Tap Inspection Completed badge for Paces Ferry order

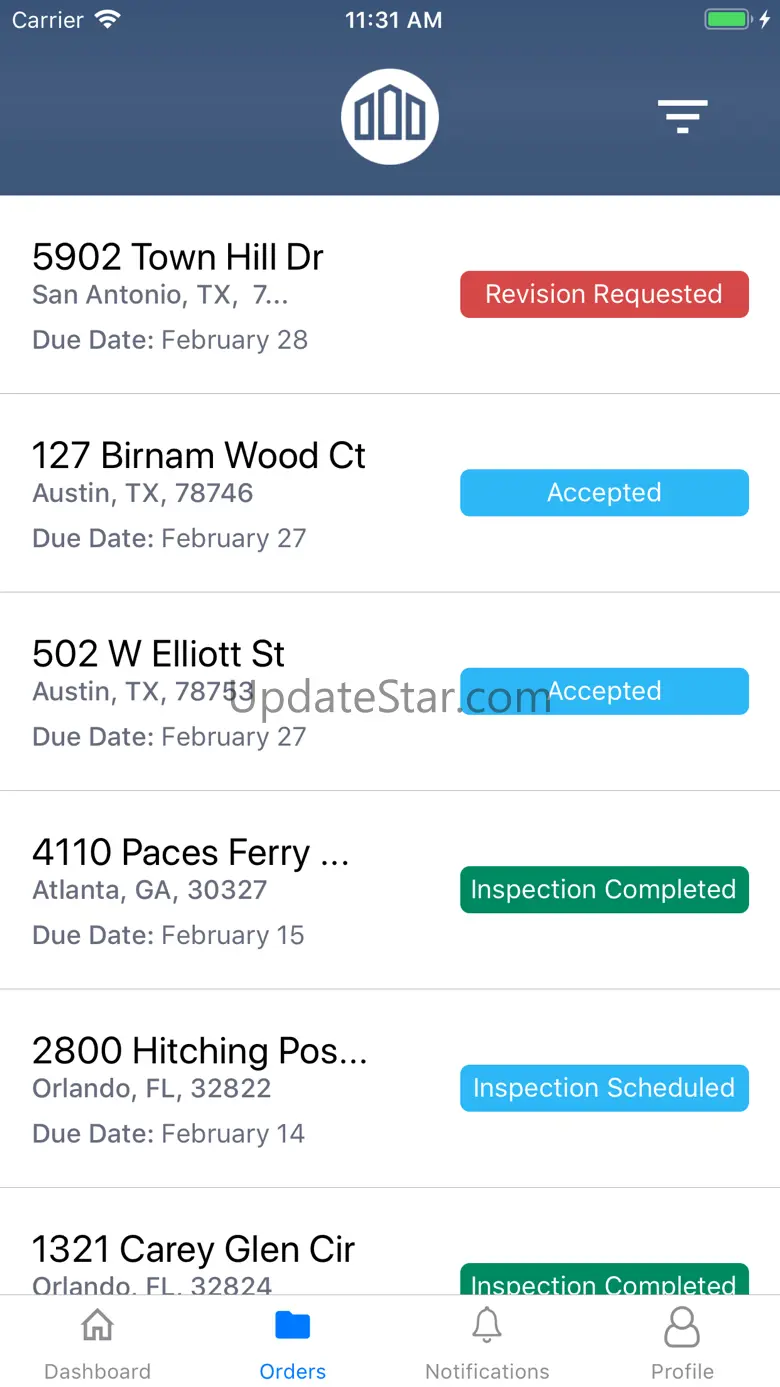[604, 890]
